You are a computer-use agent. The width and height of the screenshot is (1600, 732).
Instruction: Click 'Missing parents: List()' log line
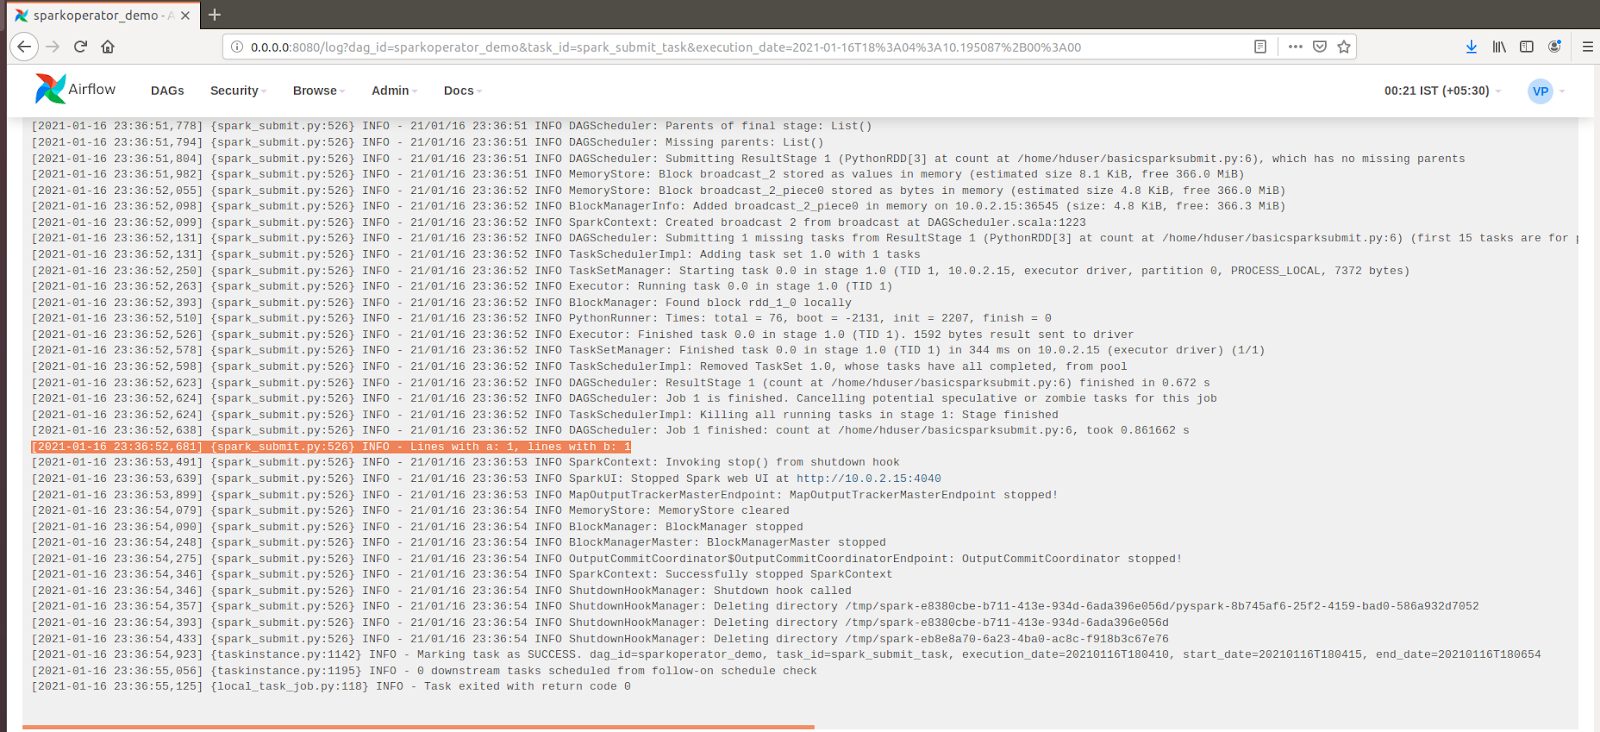tap(427, 142)
